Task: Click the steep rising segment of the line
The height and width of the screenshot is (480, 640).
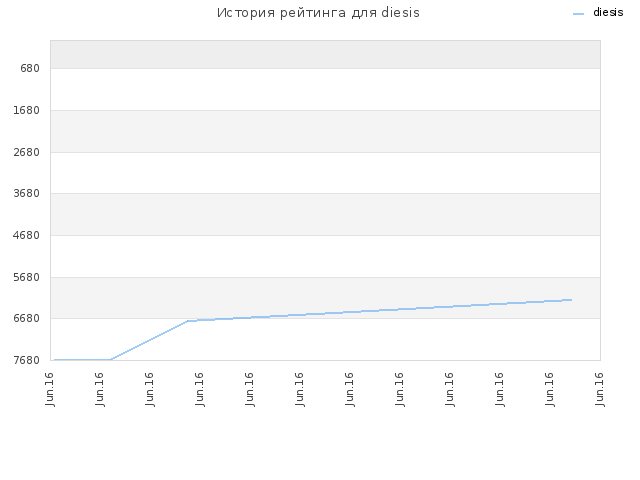Action: [x=149, y=340]
